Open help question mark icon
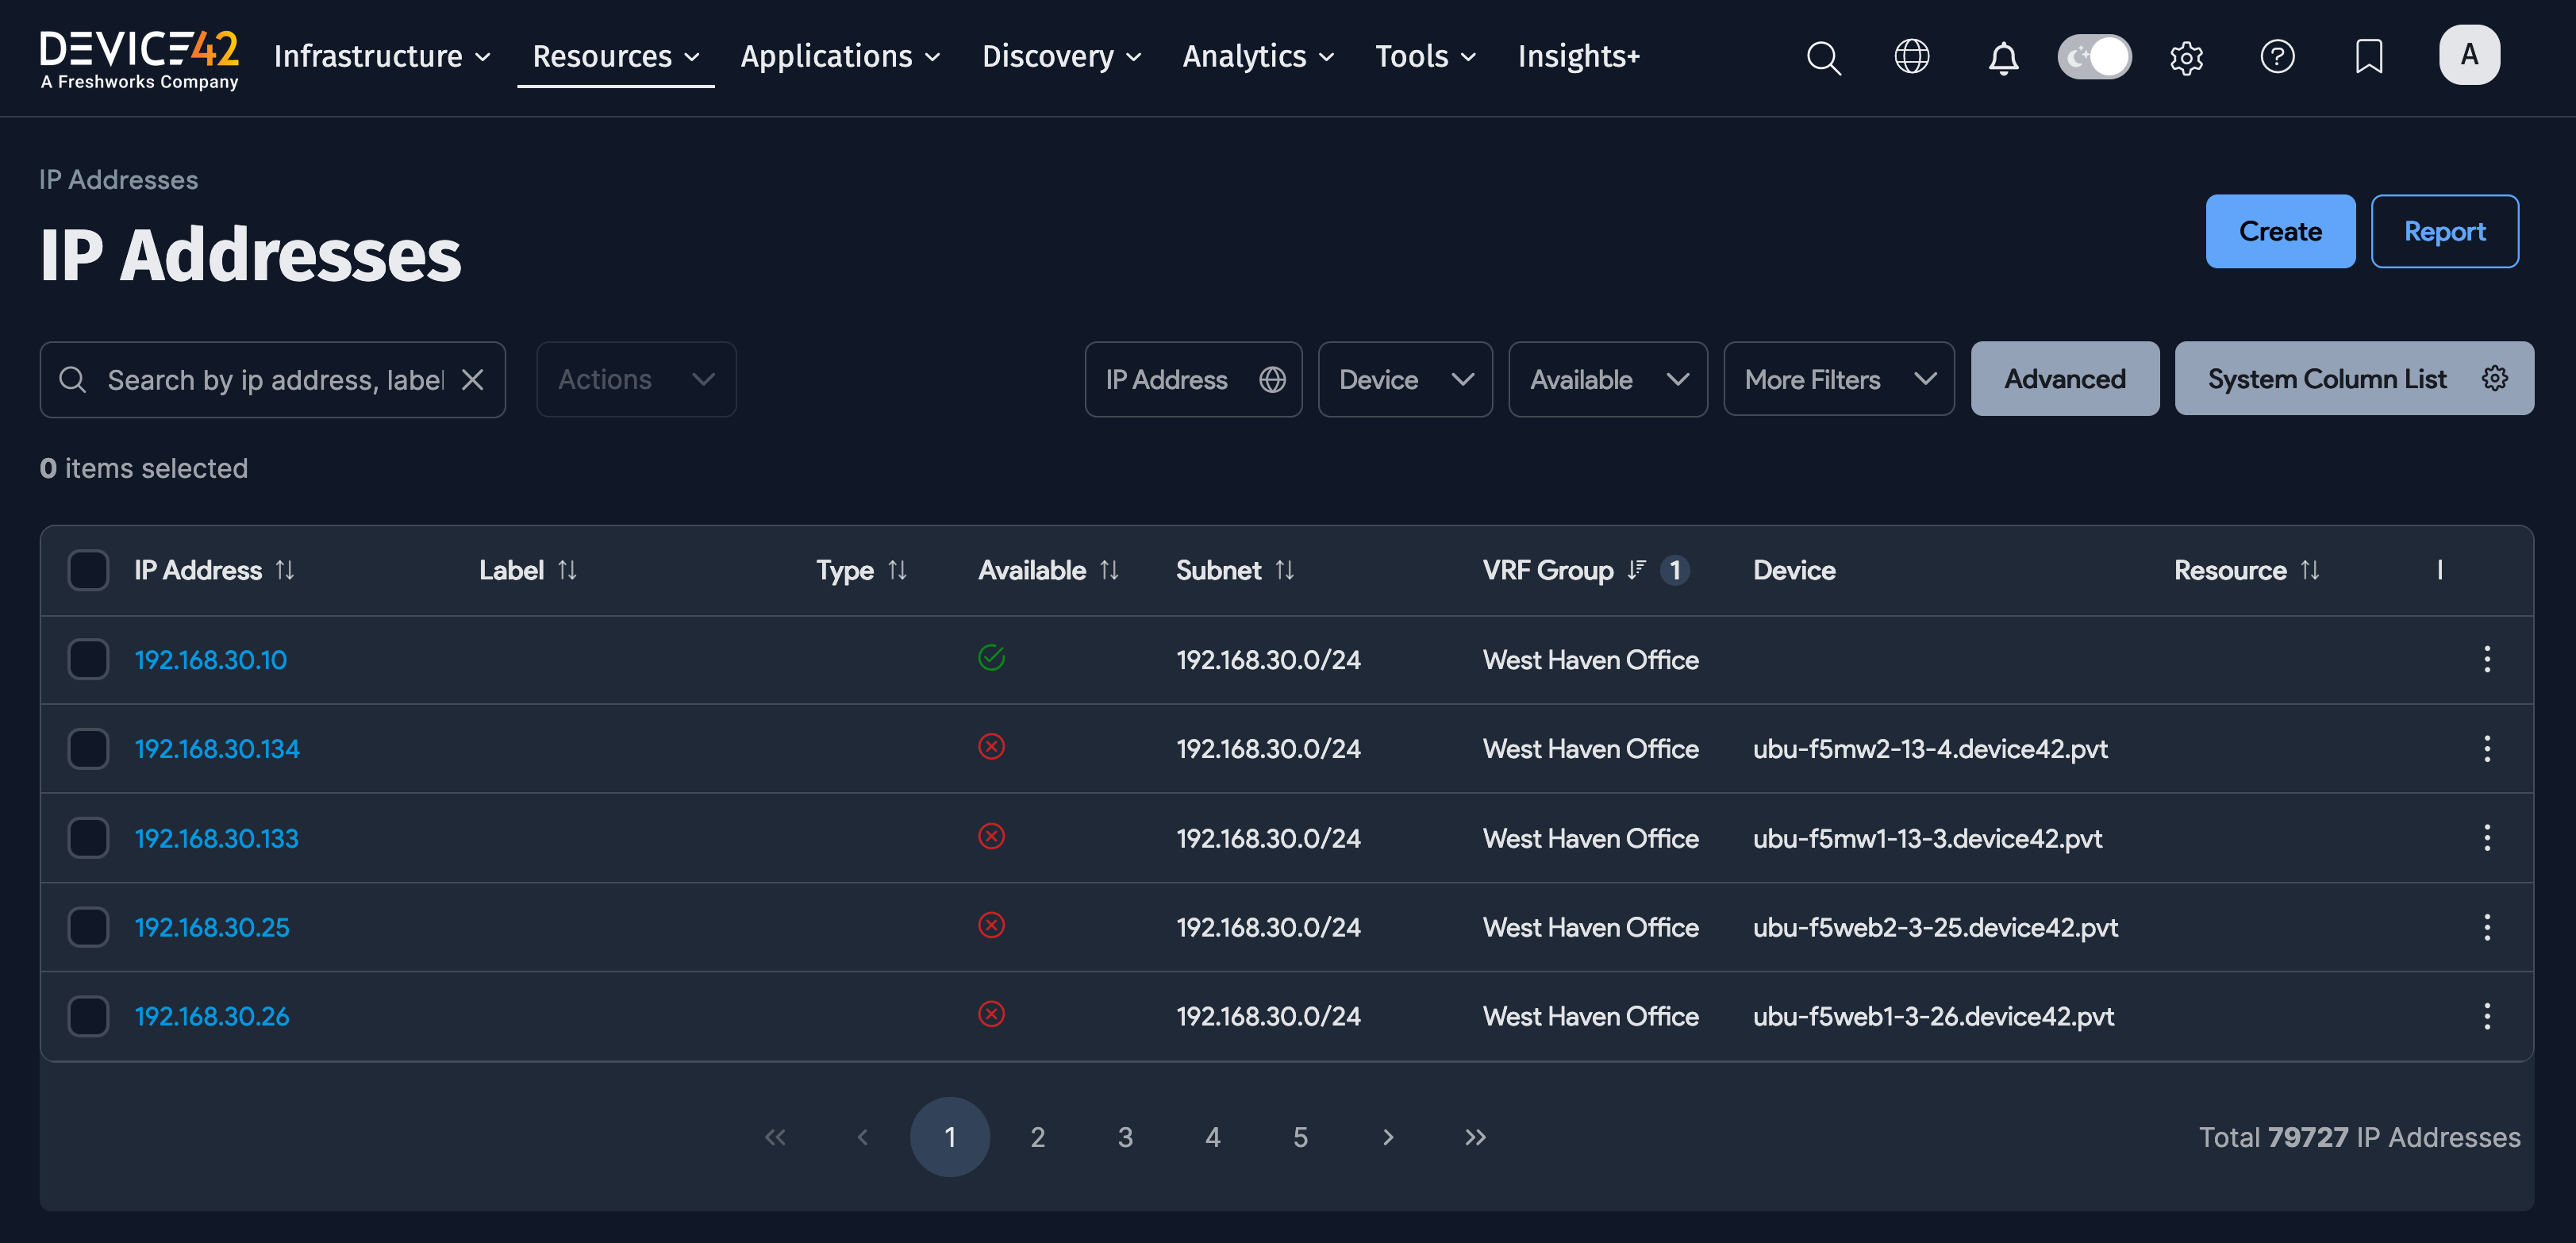 2277,56
